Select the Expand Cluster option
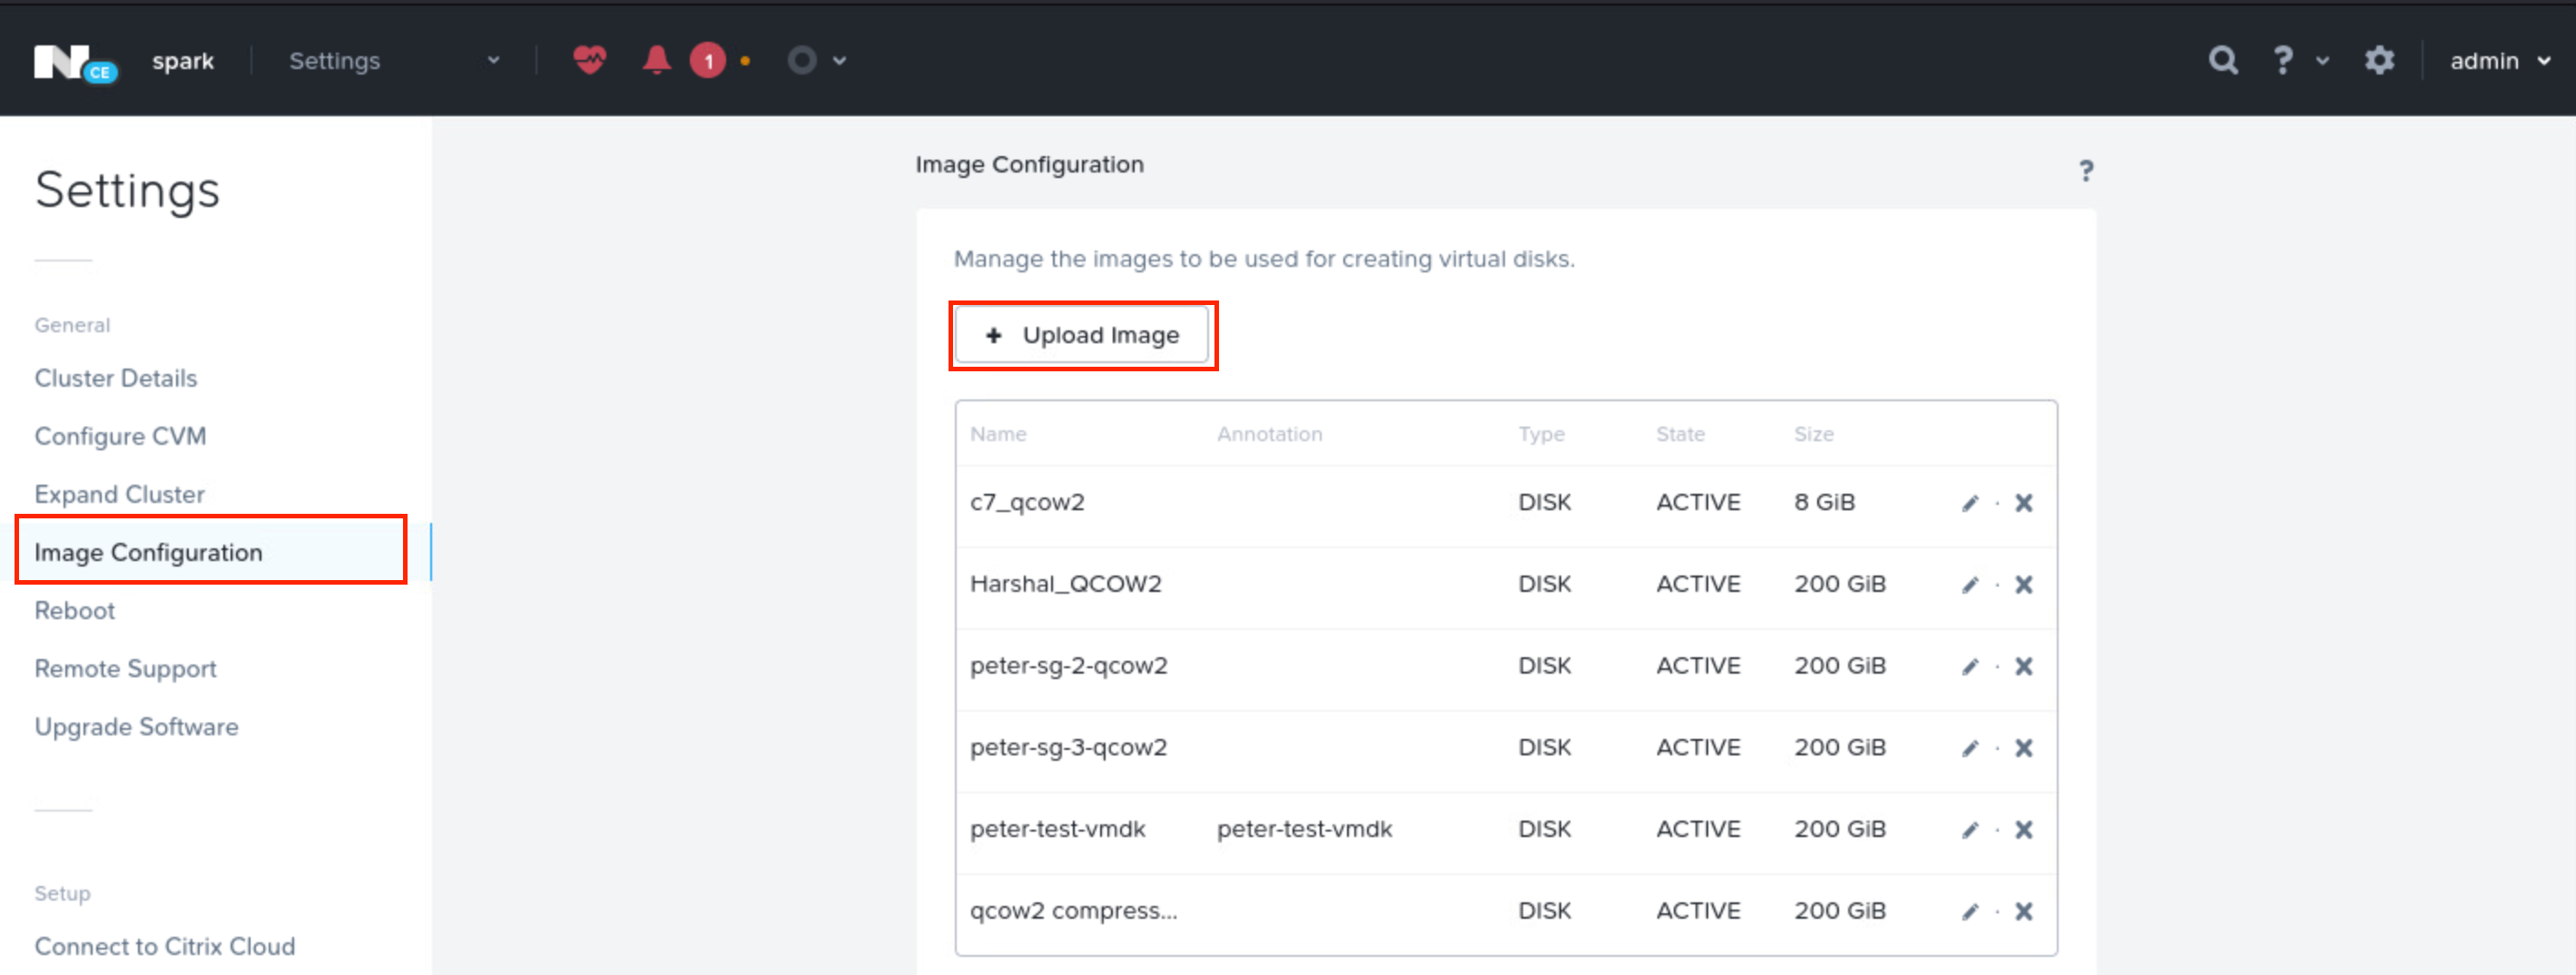 coord(119,493)
